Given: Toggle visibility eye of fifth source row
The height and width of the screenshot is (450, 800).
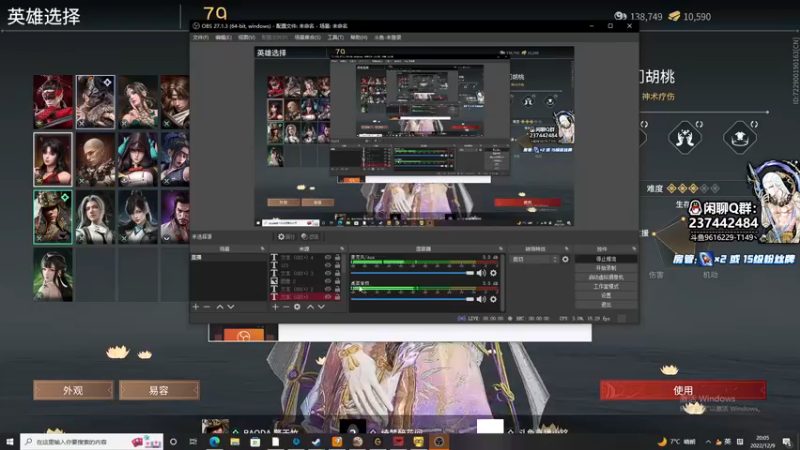Looking at the screenshot, I should [328, 289].
